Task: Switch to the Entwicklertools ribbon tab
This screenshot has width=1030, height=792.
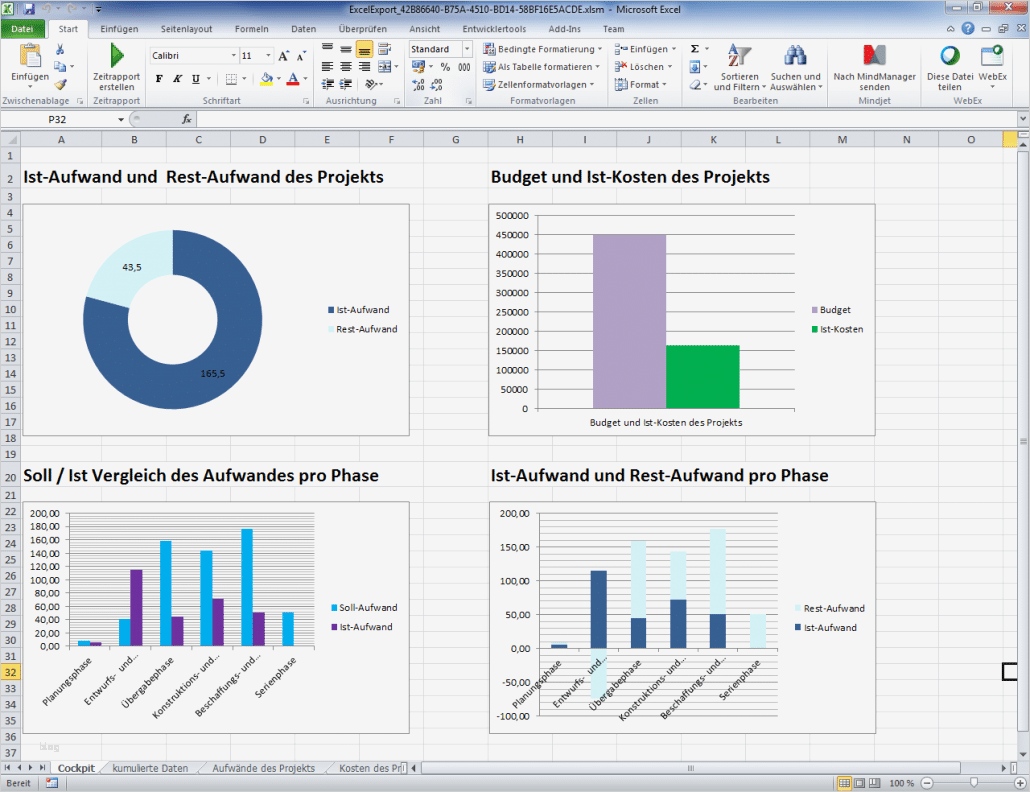Action: point(494,29)
